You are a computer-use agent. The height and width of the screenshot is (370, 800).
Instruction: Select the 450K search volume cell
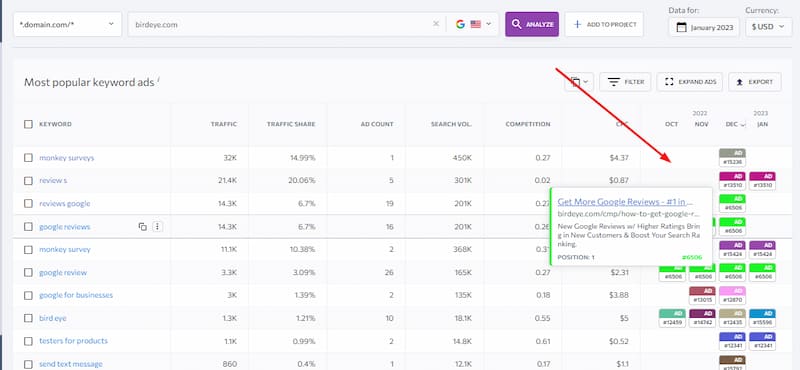coord(462,158)
